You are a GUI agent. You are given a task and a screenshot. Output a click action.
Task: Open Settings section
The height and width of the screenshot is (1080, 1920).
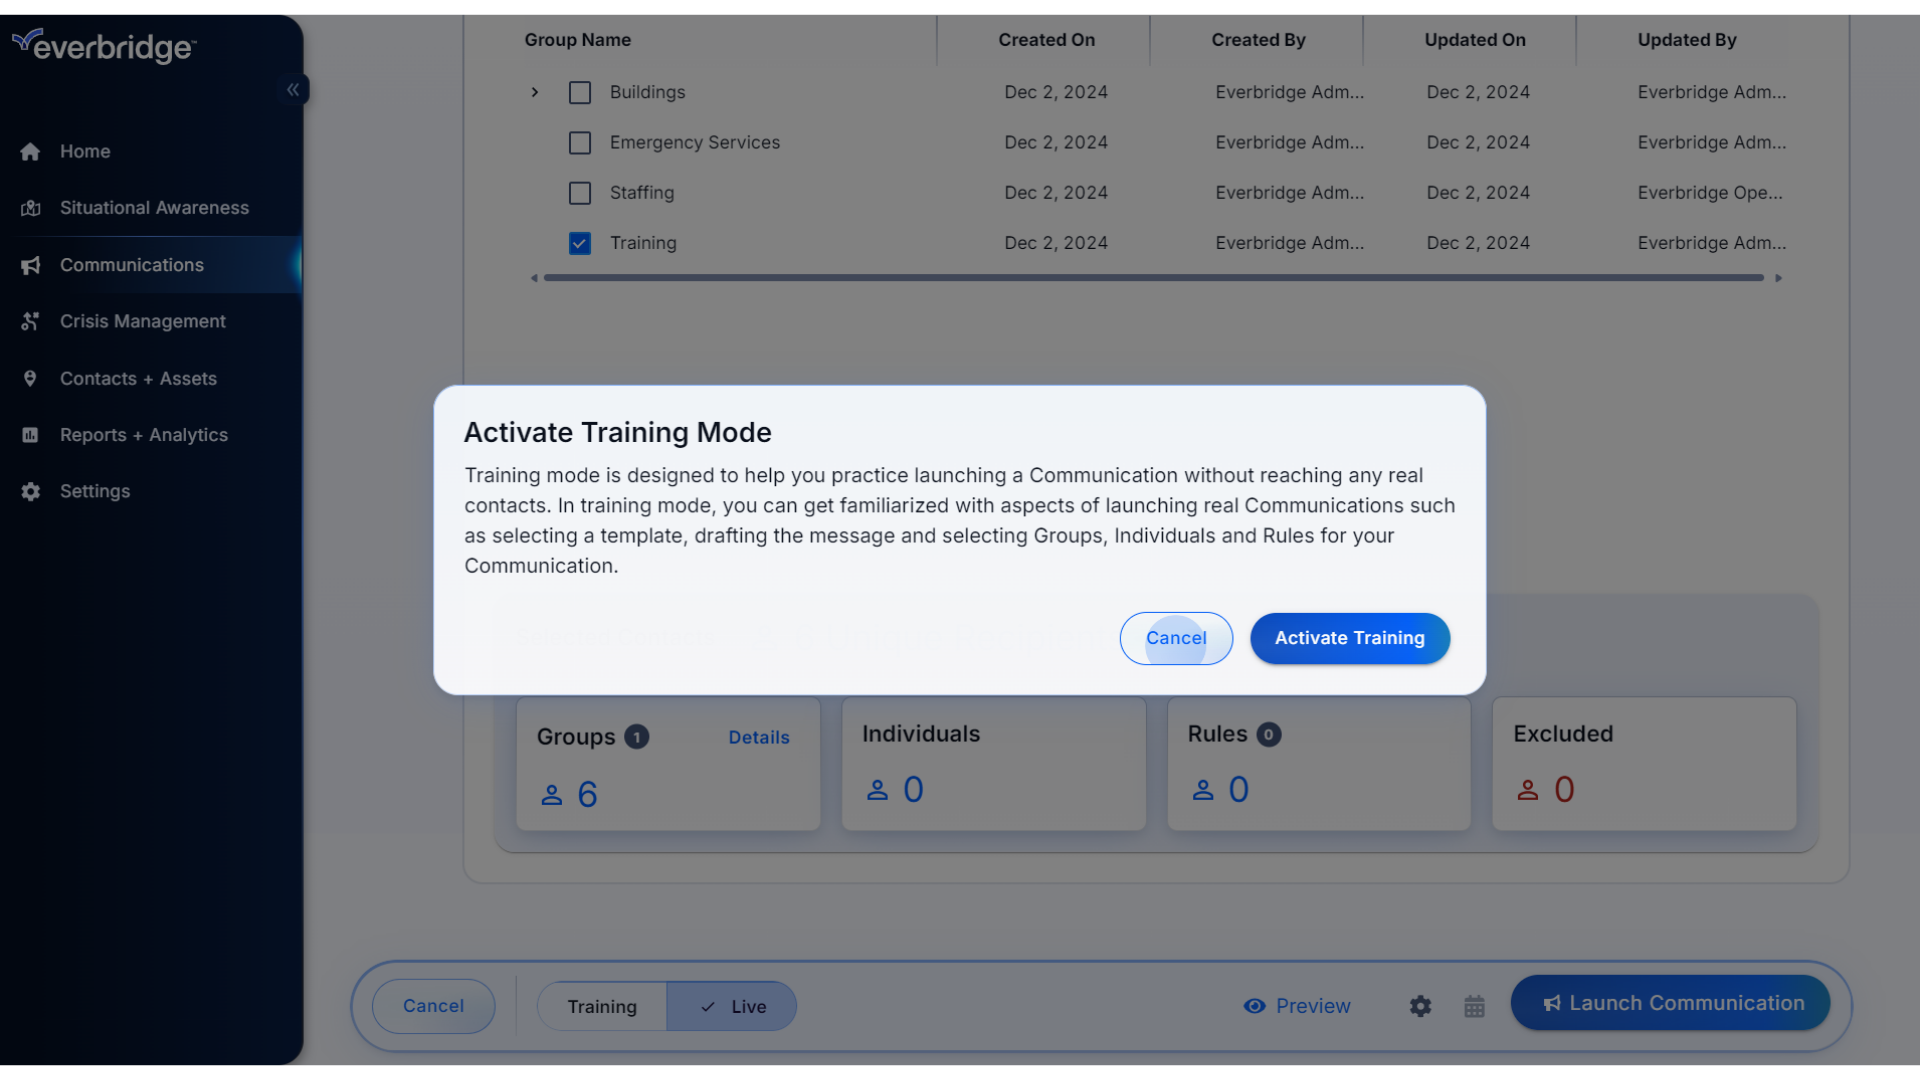pyautogui.click(x=95, y=492)
